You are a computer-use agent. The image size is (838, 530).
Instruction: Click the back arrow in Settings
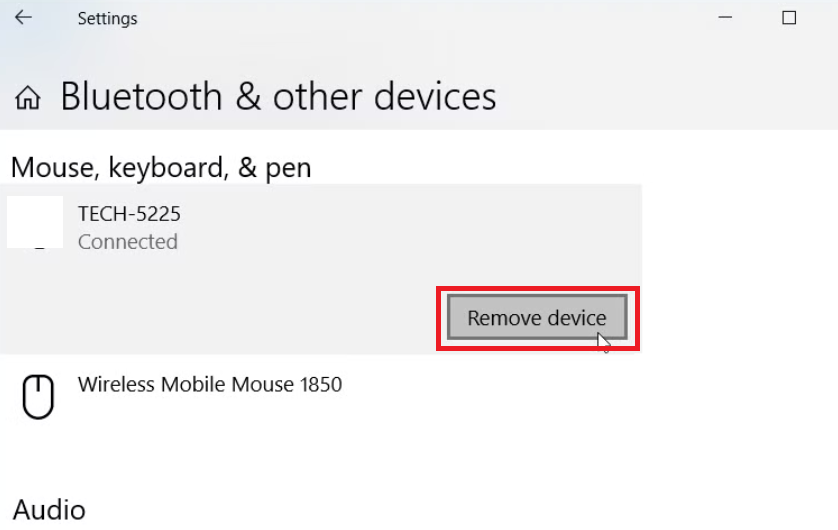click(23, 18)
